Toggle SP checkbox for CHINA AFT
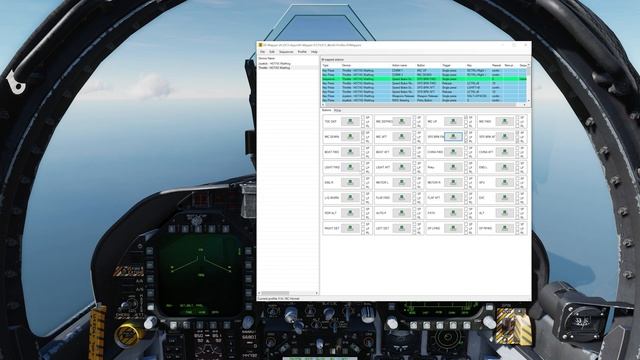640x360 pixels. coord(517,148)
